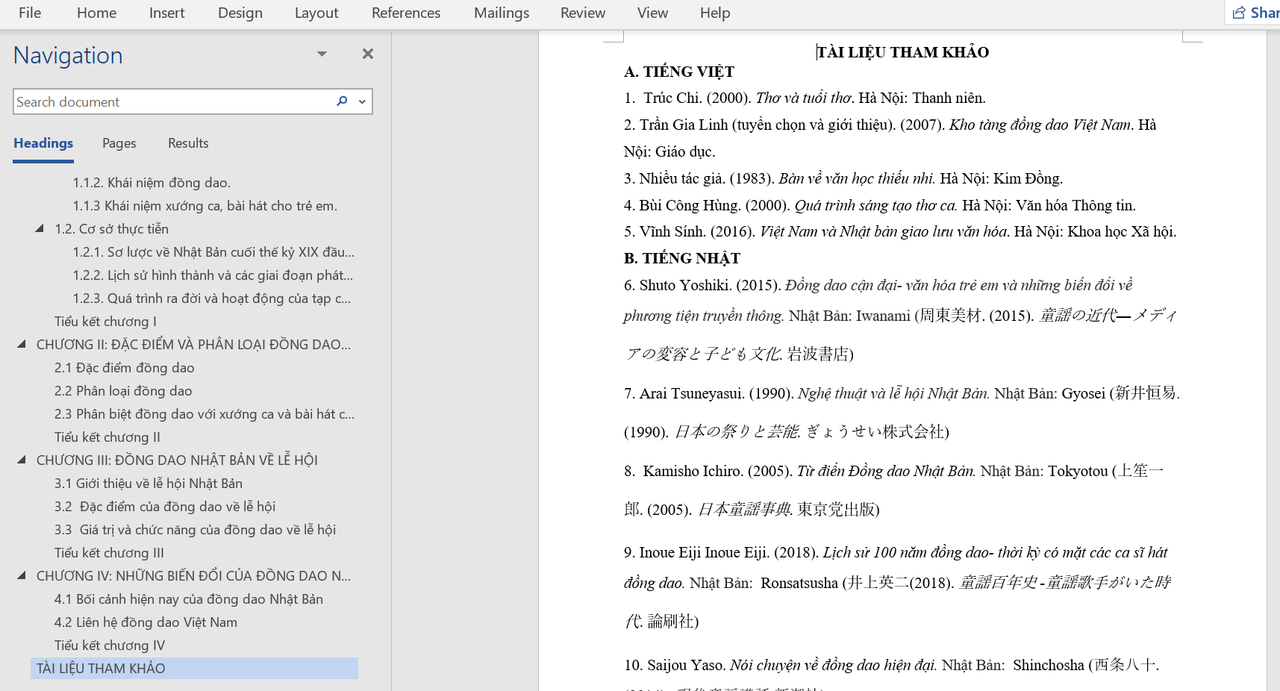This screenshot has width=1280, height=691.
Task: Collapse the 1.2. Cơ sở thực tiễn node
Action: [39, 229]
